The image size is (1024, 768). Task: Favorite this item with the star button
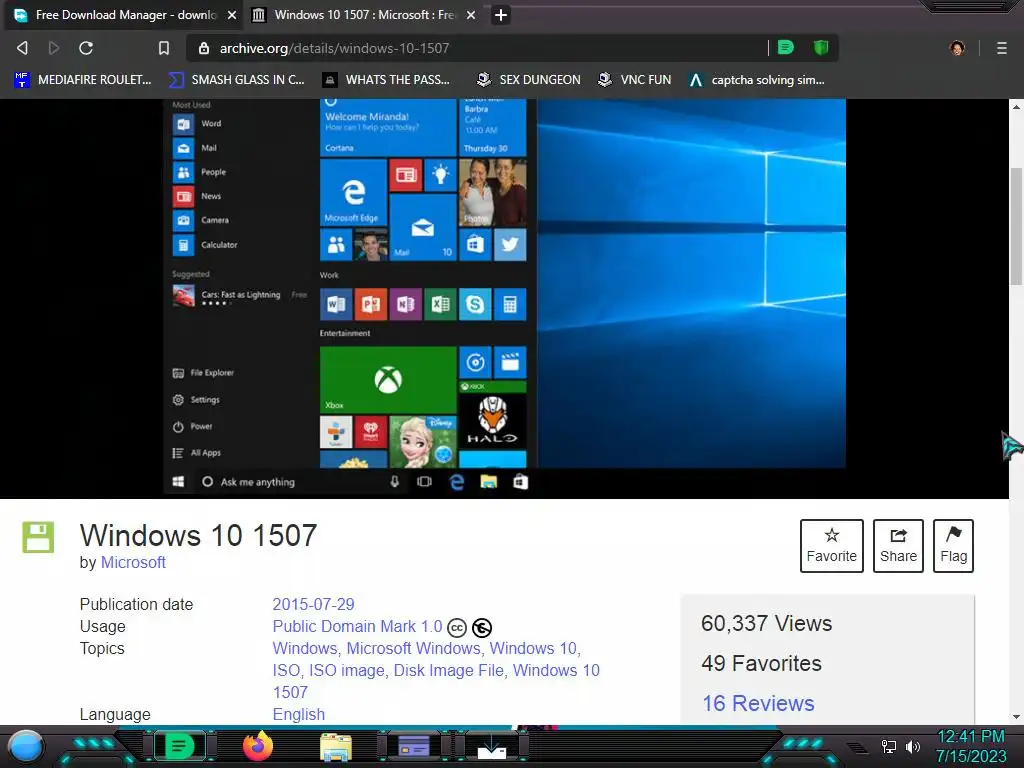click(x=831, y=546)
